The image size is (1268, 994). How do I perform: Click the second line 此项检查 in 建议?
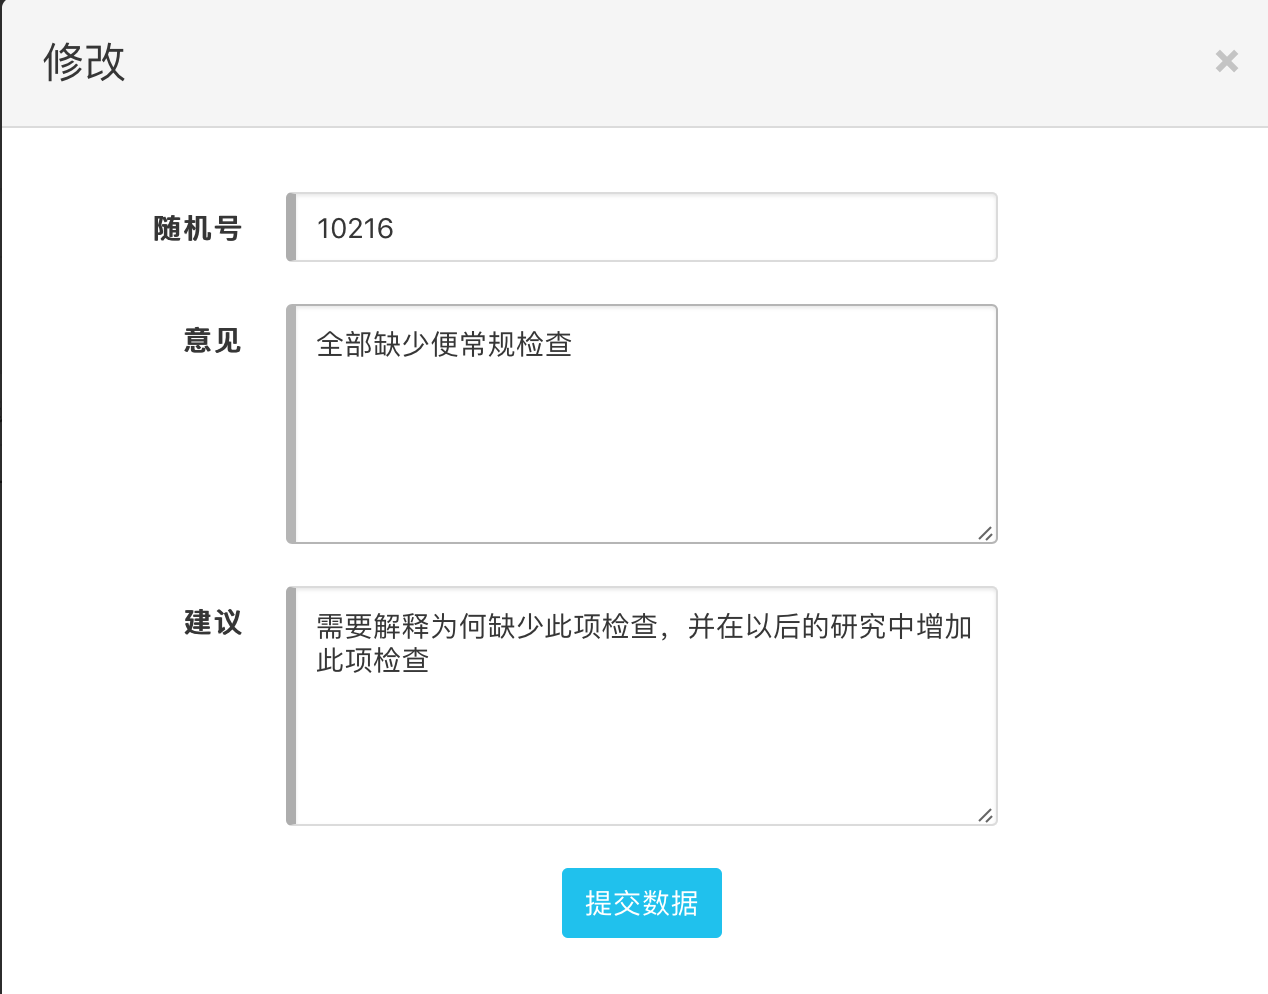tap(373, 661)
